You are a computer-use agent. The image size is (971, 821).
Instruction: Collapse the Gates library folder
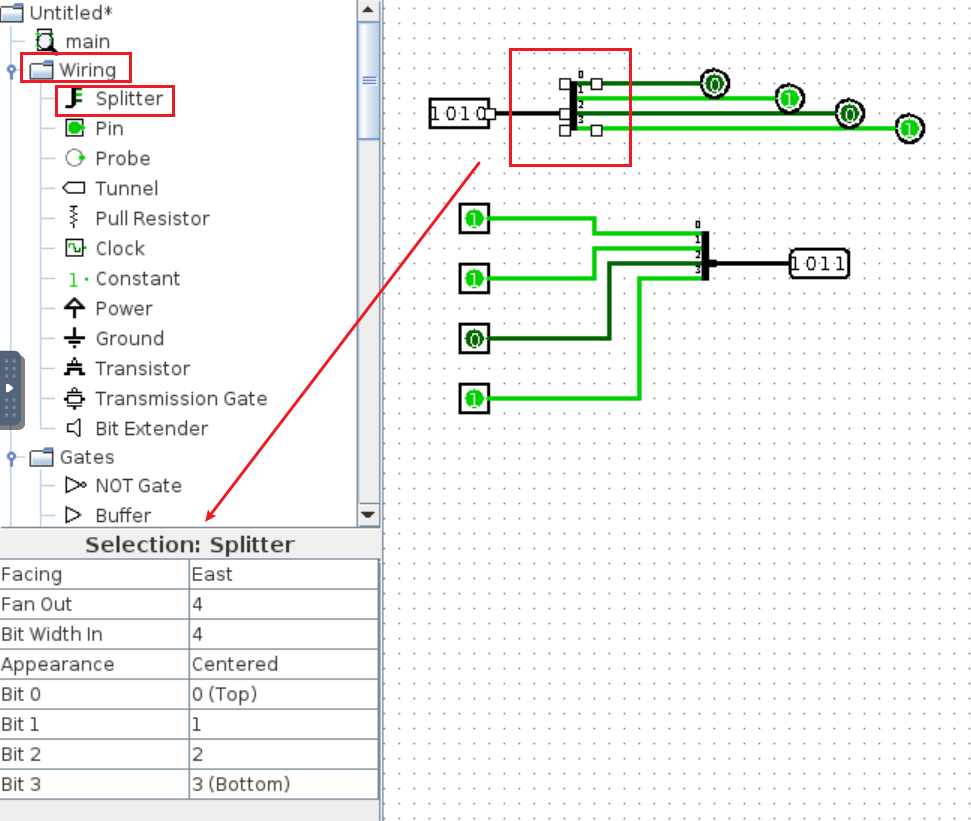pos(12,458)
